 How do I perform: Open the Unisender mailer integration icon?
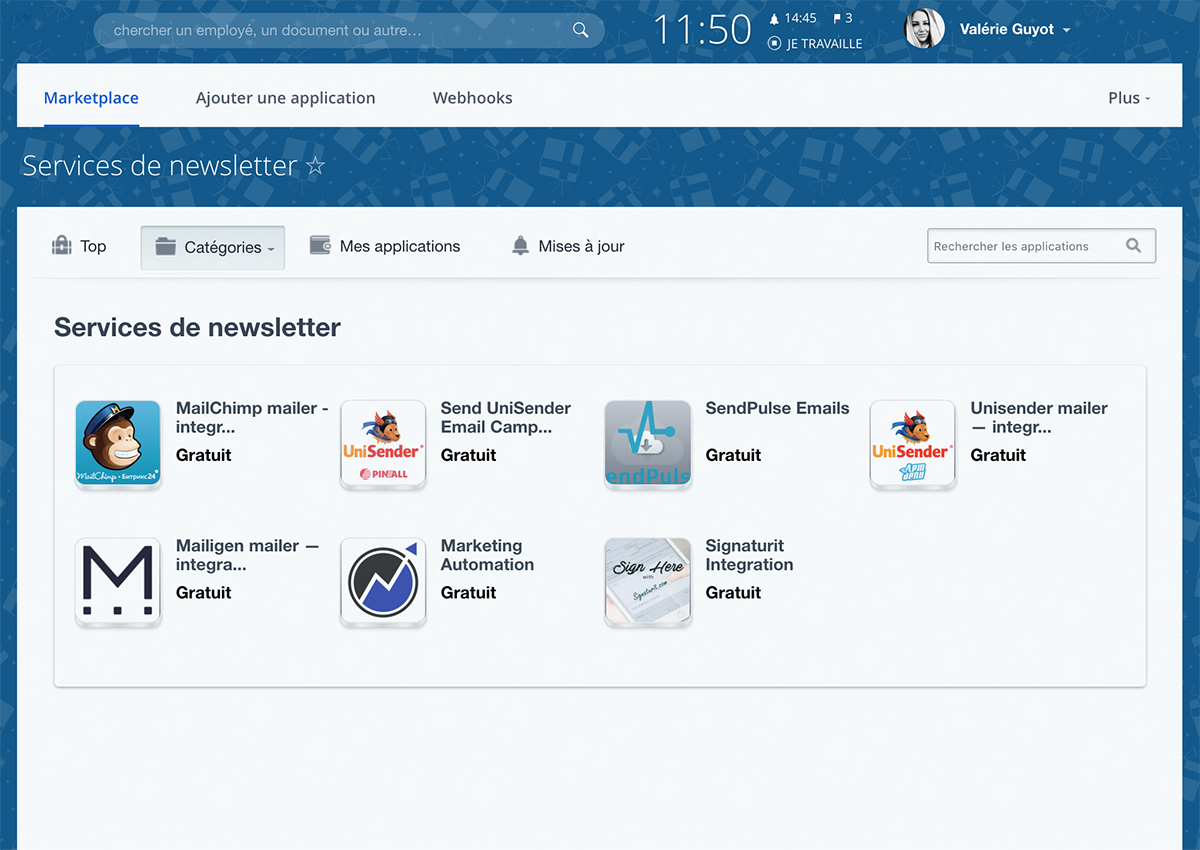[913, 444]
